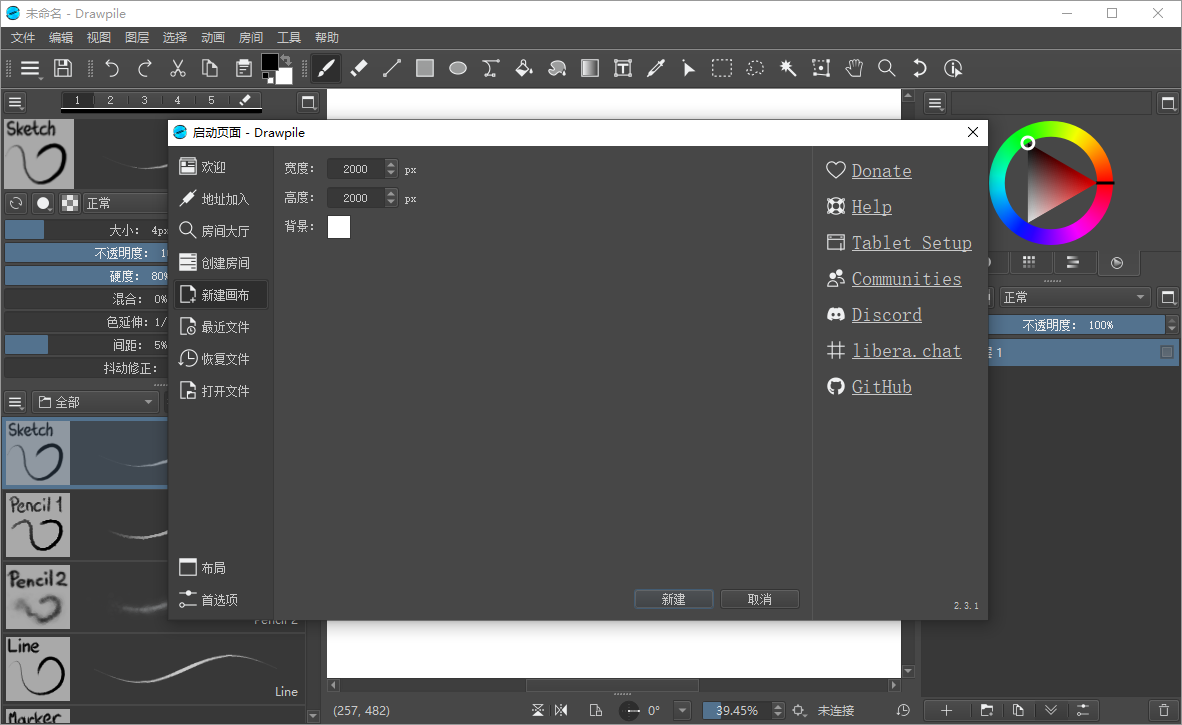Image resolution: width=1182 pixels, height=725 pixels.
Task: Increase the zoom percentage spinner
Action: 778,706
